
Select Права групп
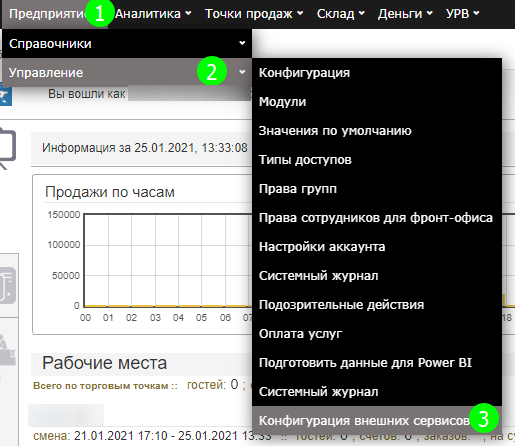click(377, 189)
